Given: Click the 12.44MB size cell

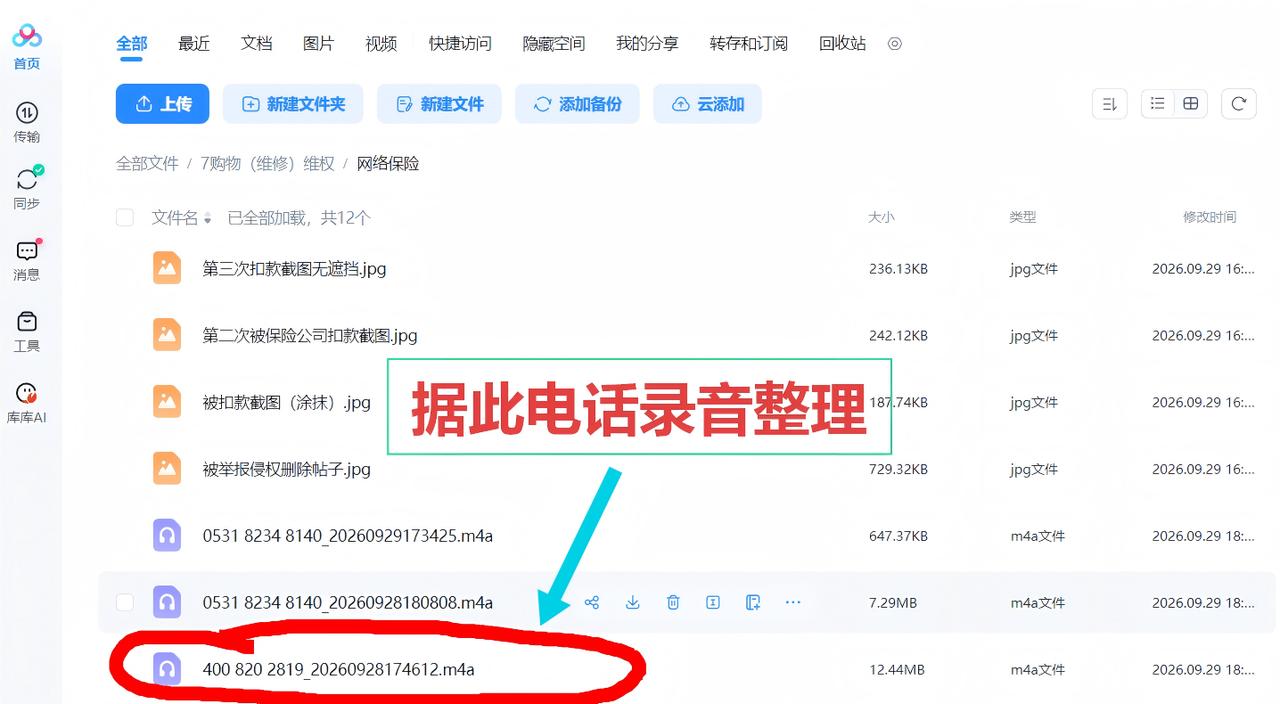Looking at the screenshot, I should (897, 669).
